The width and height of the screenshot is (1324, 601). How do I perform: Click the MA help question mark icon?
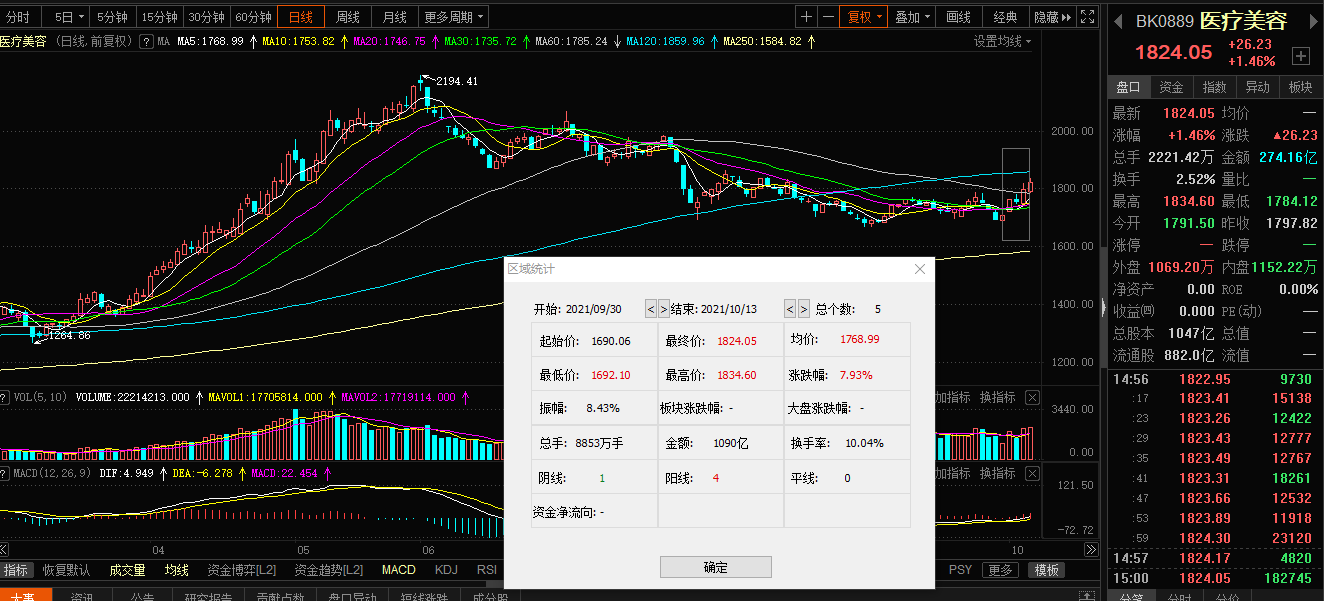coord(147,42)
